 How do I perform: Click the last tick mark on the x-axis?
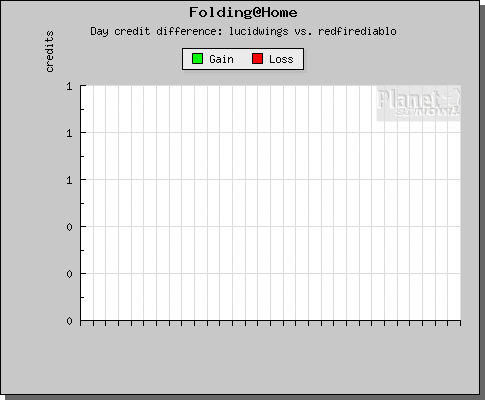[x=461, y=323]
